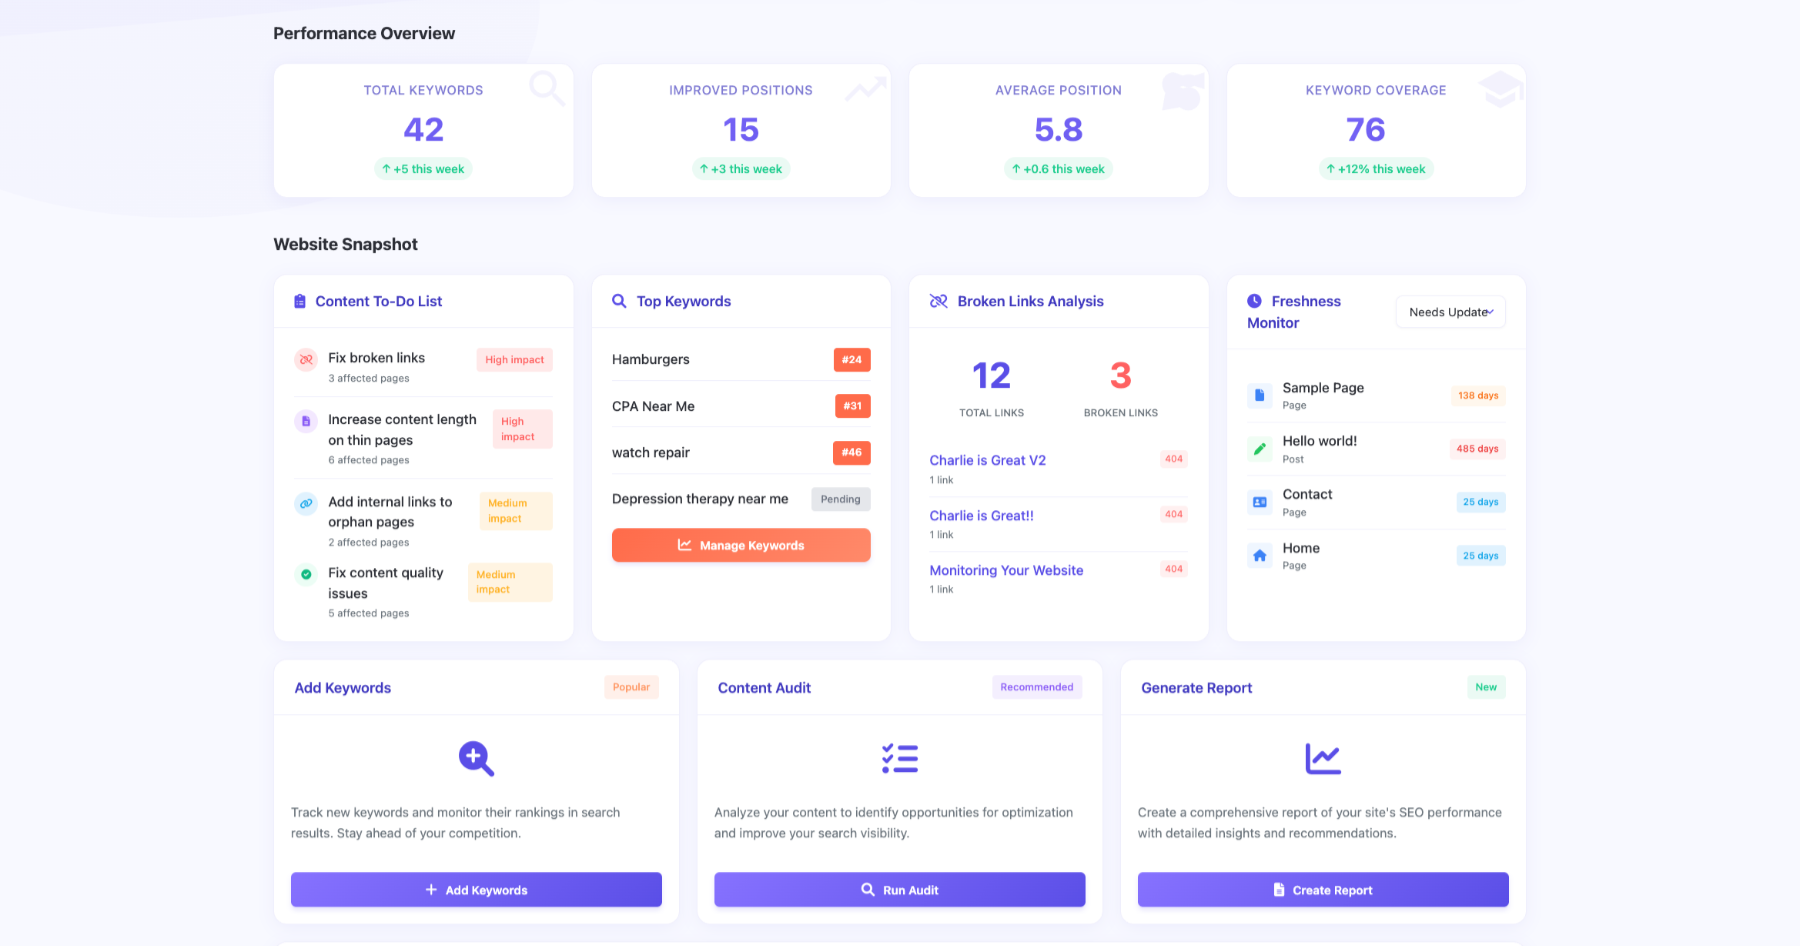Click the Add Keywords button
Viewport: 1800px width, 946px height.
click(x=476, y=890)
